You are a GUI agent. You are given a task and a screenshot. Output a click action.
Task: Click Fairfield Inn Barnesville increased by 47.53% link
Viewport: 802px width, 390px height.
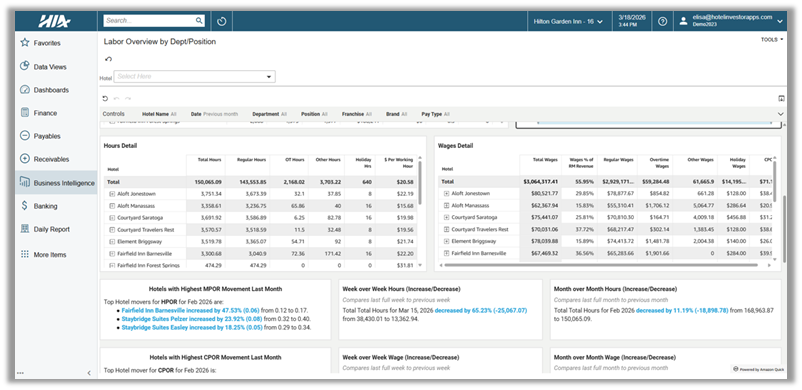click(x=191, y=310)
